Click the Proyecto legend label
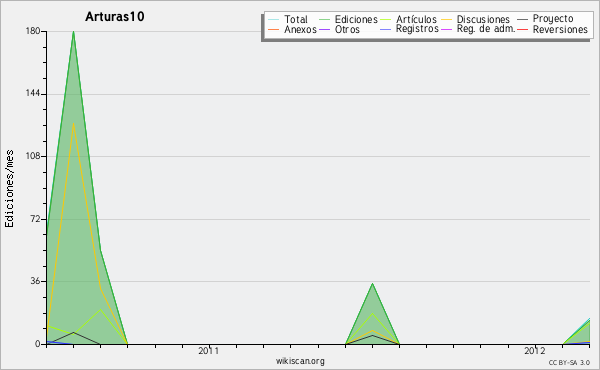This screenshot has height=370, width=600. [x=553, y=19]
